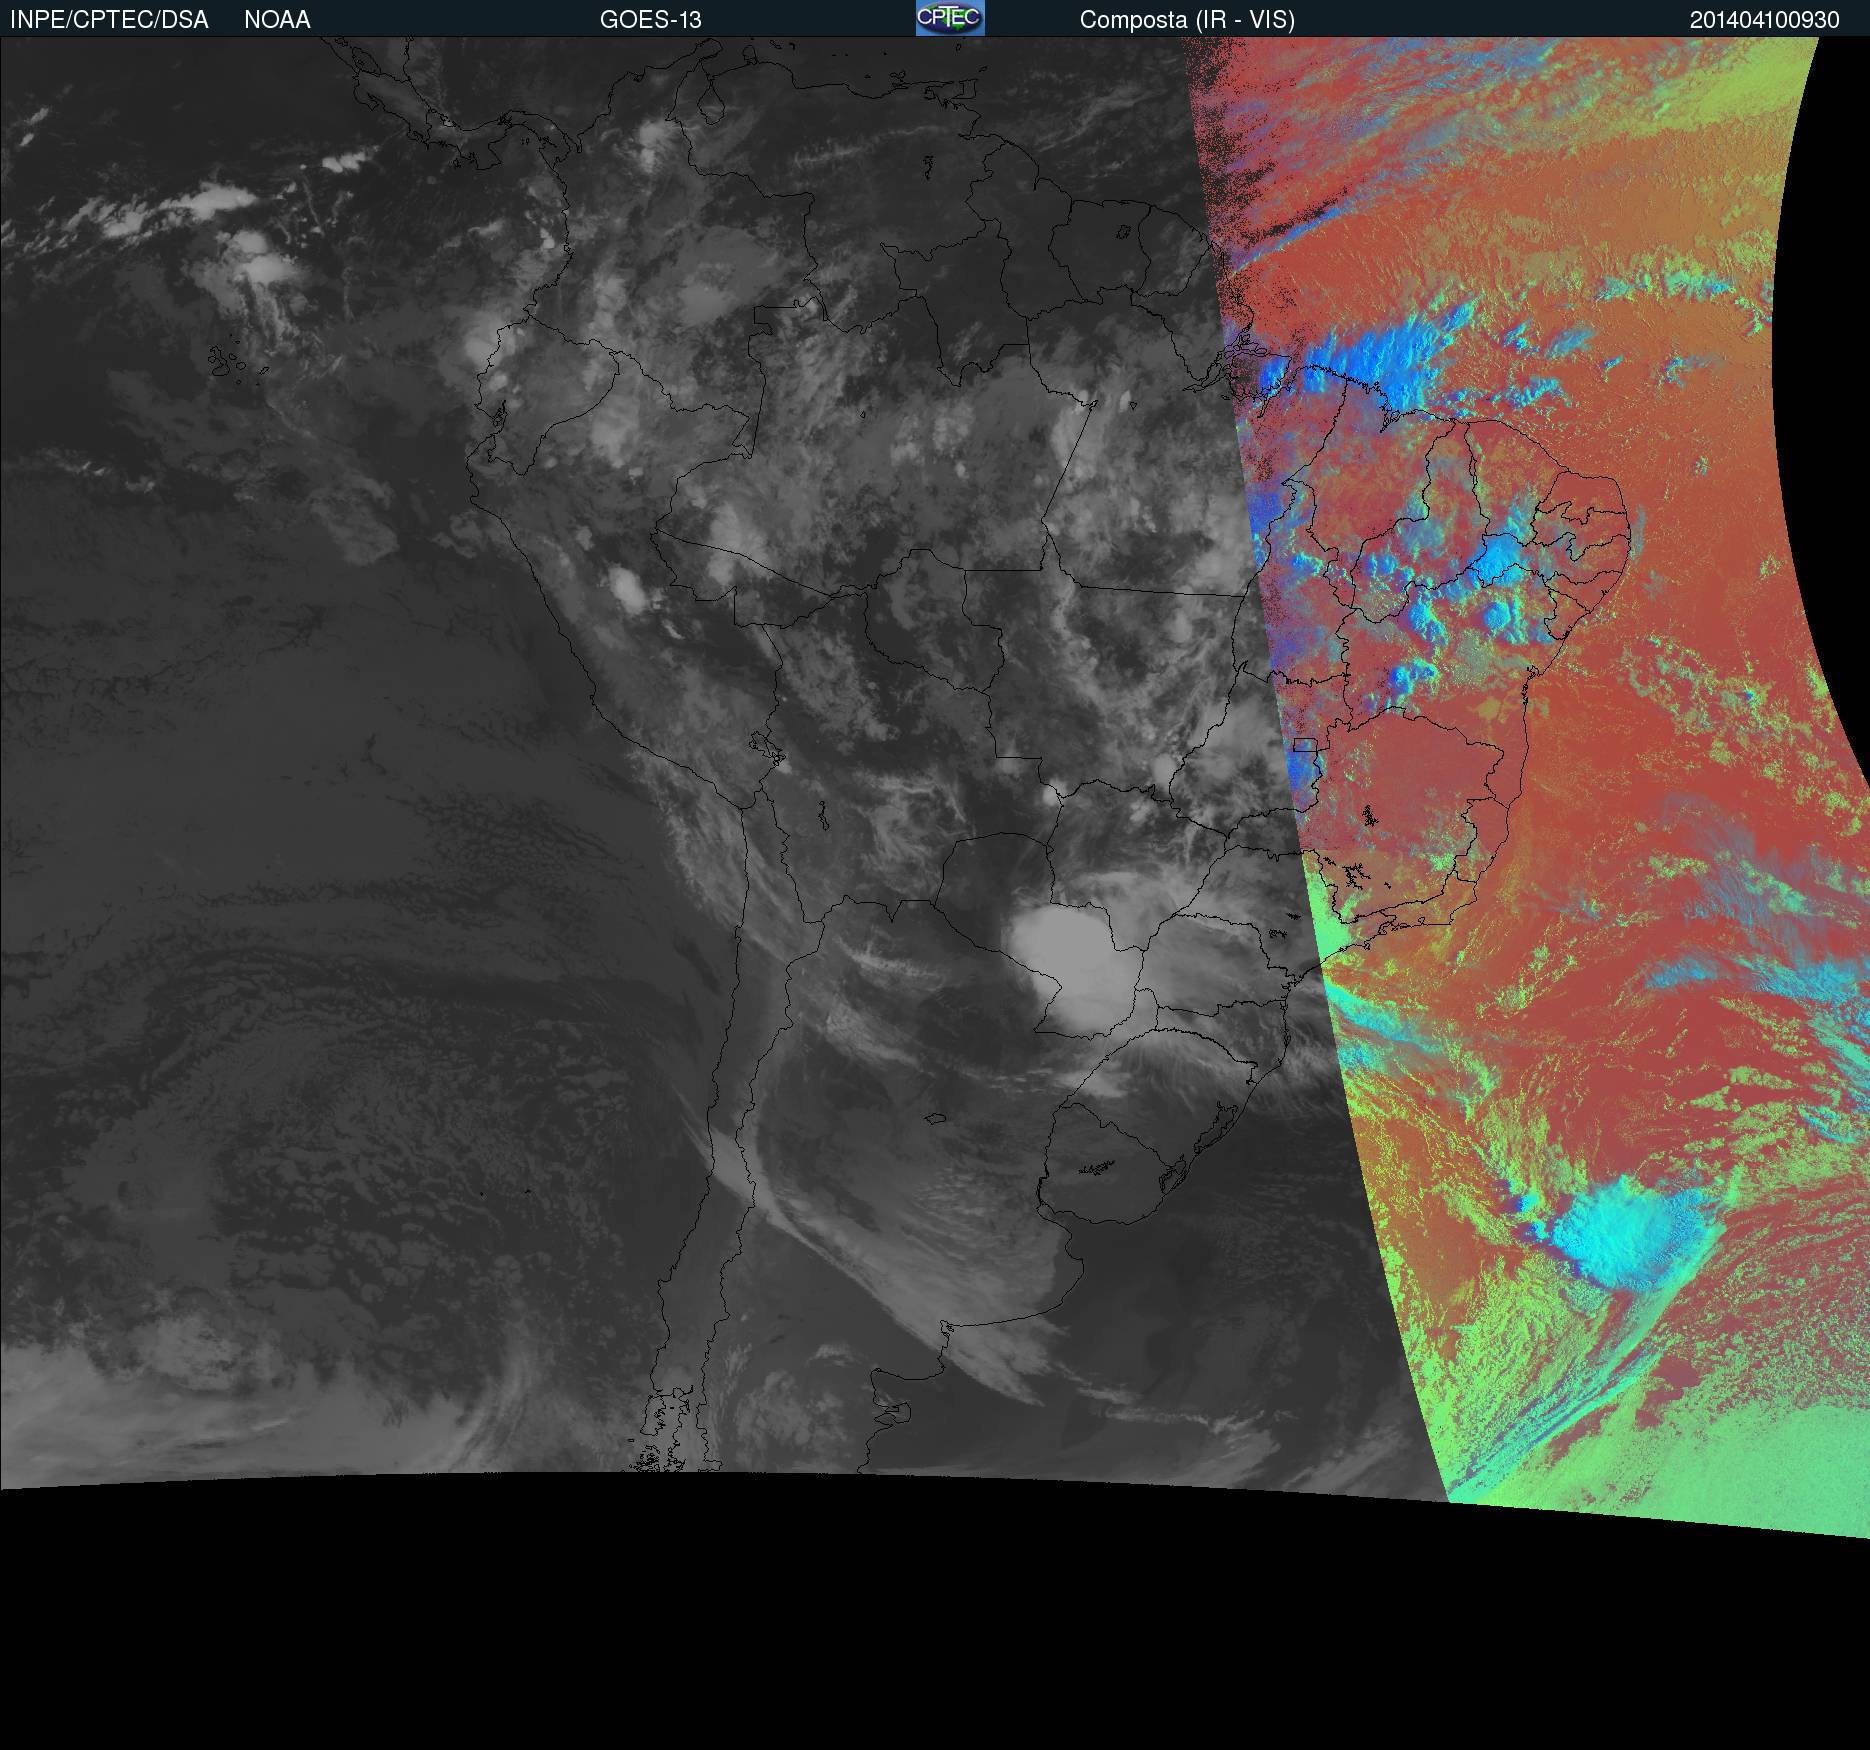Click the GOES-13 satellite label
The image size is (1870, 1750).
tap(650, 20)
